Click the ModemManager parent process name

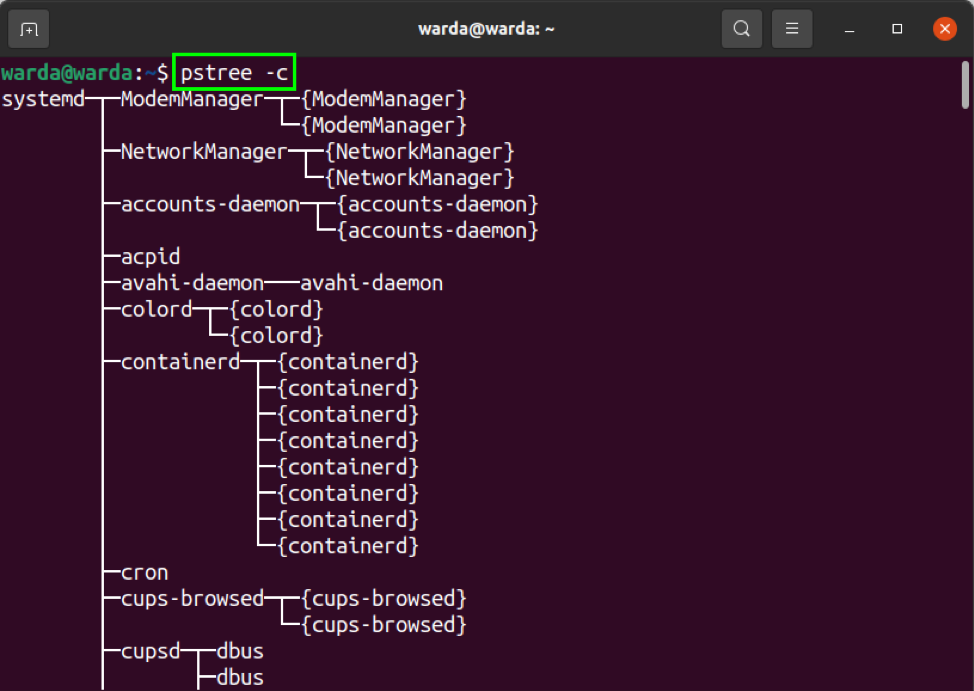[x=192, y=99]
